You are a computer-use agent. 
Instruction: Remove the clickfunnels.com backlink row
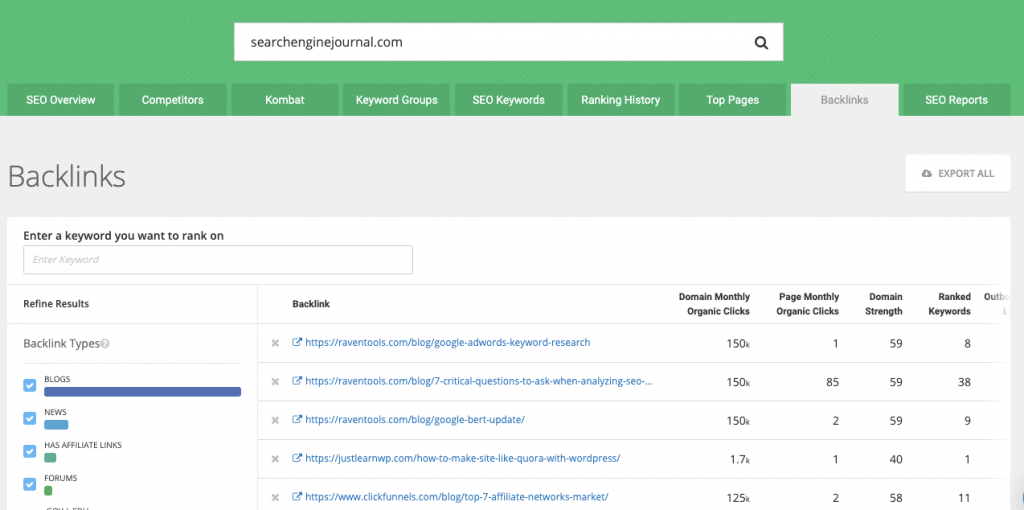276,498
